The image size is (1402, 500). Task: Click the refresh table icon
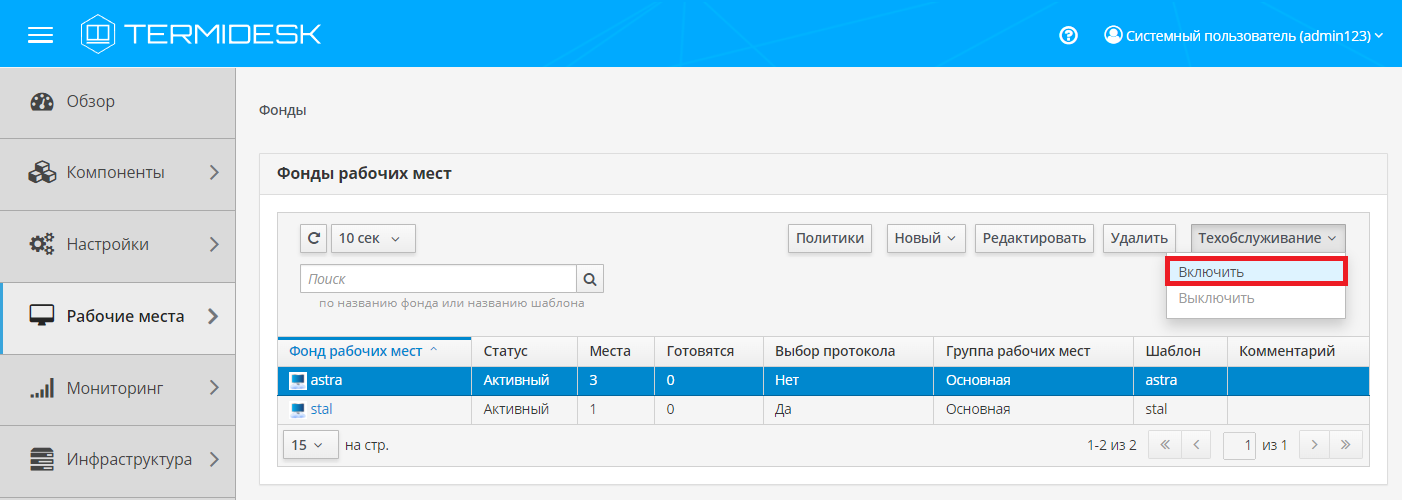[313, 238]
